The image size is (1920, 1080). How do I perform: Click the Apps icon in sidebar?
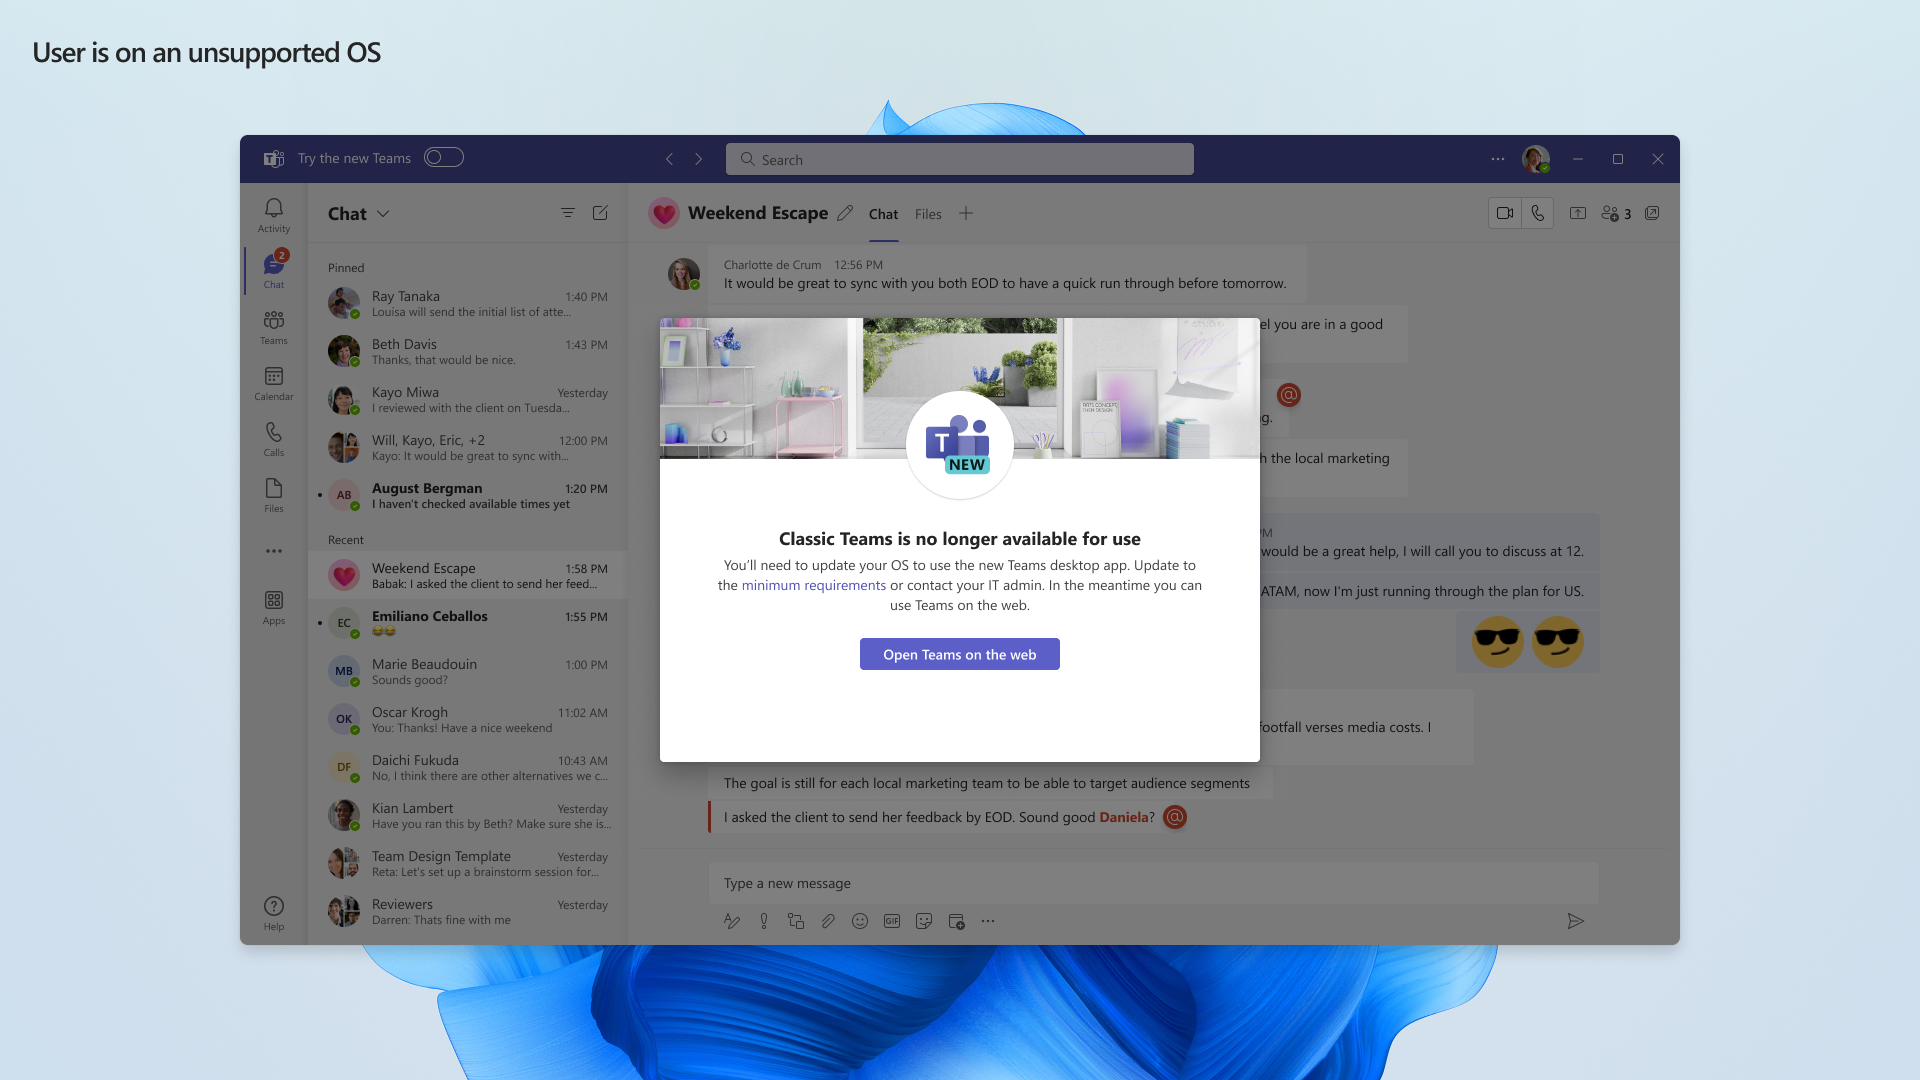[274, 605]
